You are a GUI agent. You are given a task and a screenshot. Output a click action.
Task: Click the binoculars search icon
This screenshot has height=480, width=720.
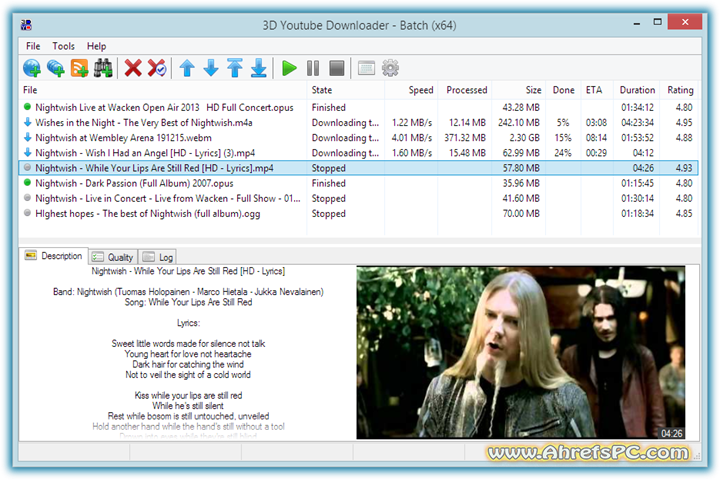pyautogui.click(x=103, y=68)
